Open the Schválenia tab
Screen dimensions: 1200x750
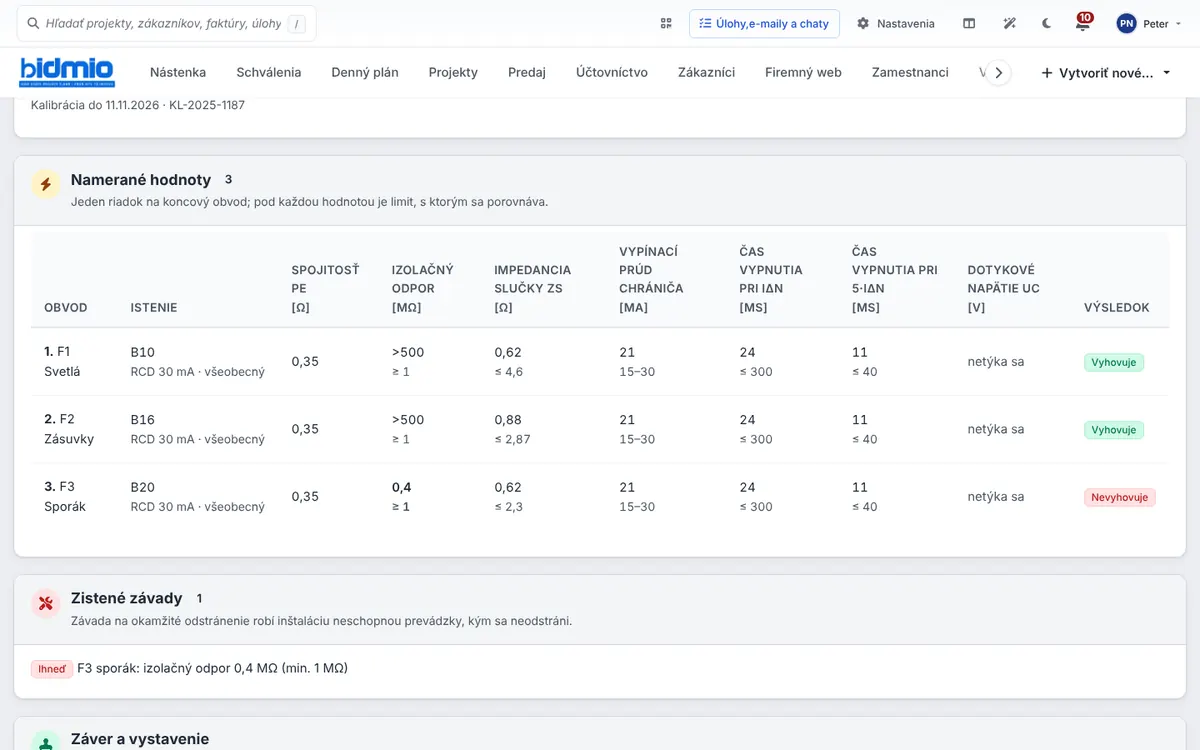(x=269, y=72)
